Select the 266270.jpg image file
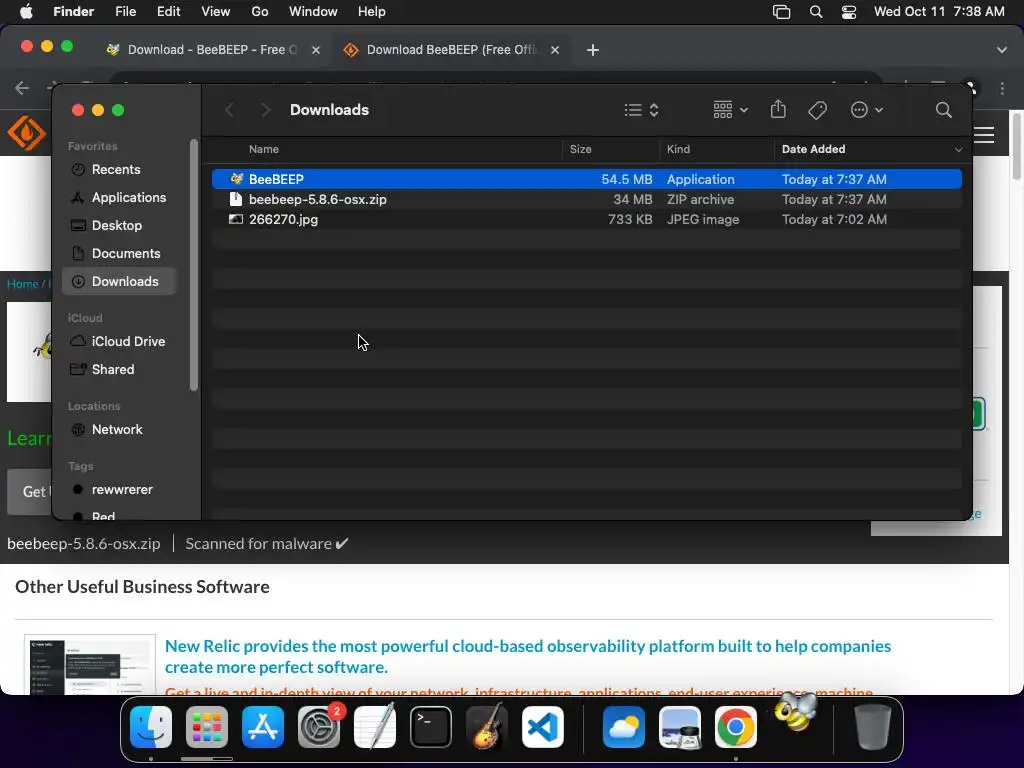Image resolution: width=1024 pixels, height=768 pixels. point(586,219)
